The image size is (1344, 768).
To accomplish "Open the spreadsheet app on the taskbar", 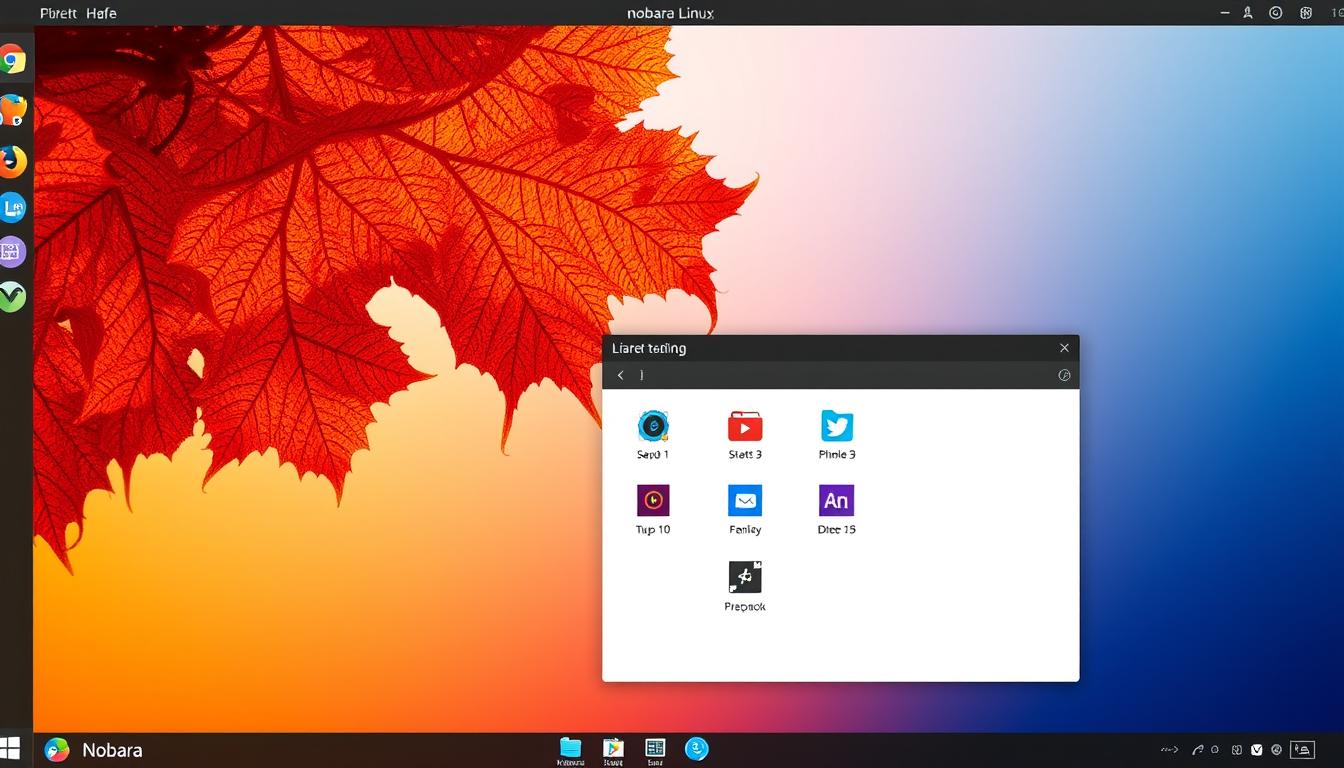I will 655,748.
